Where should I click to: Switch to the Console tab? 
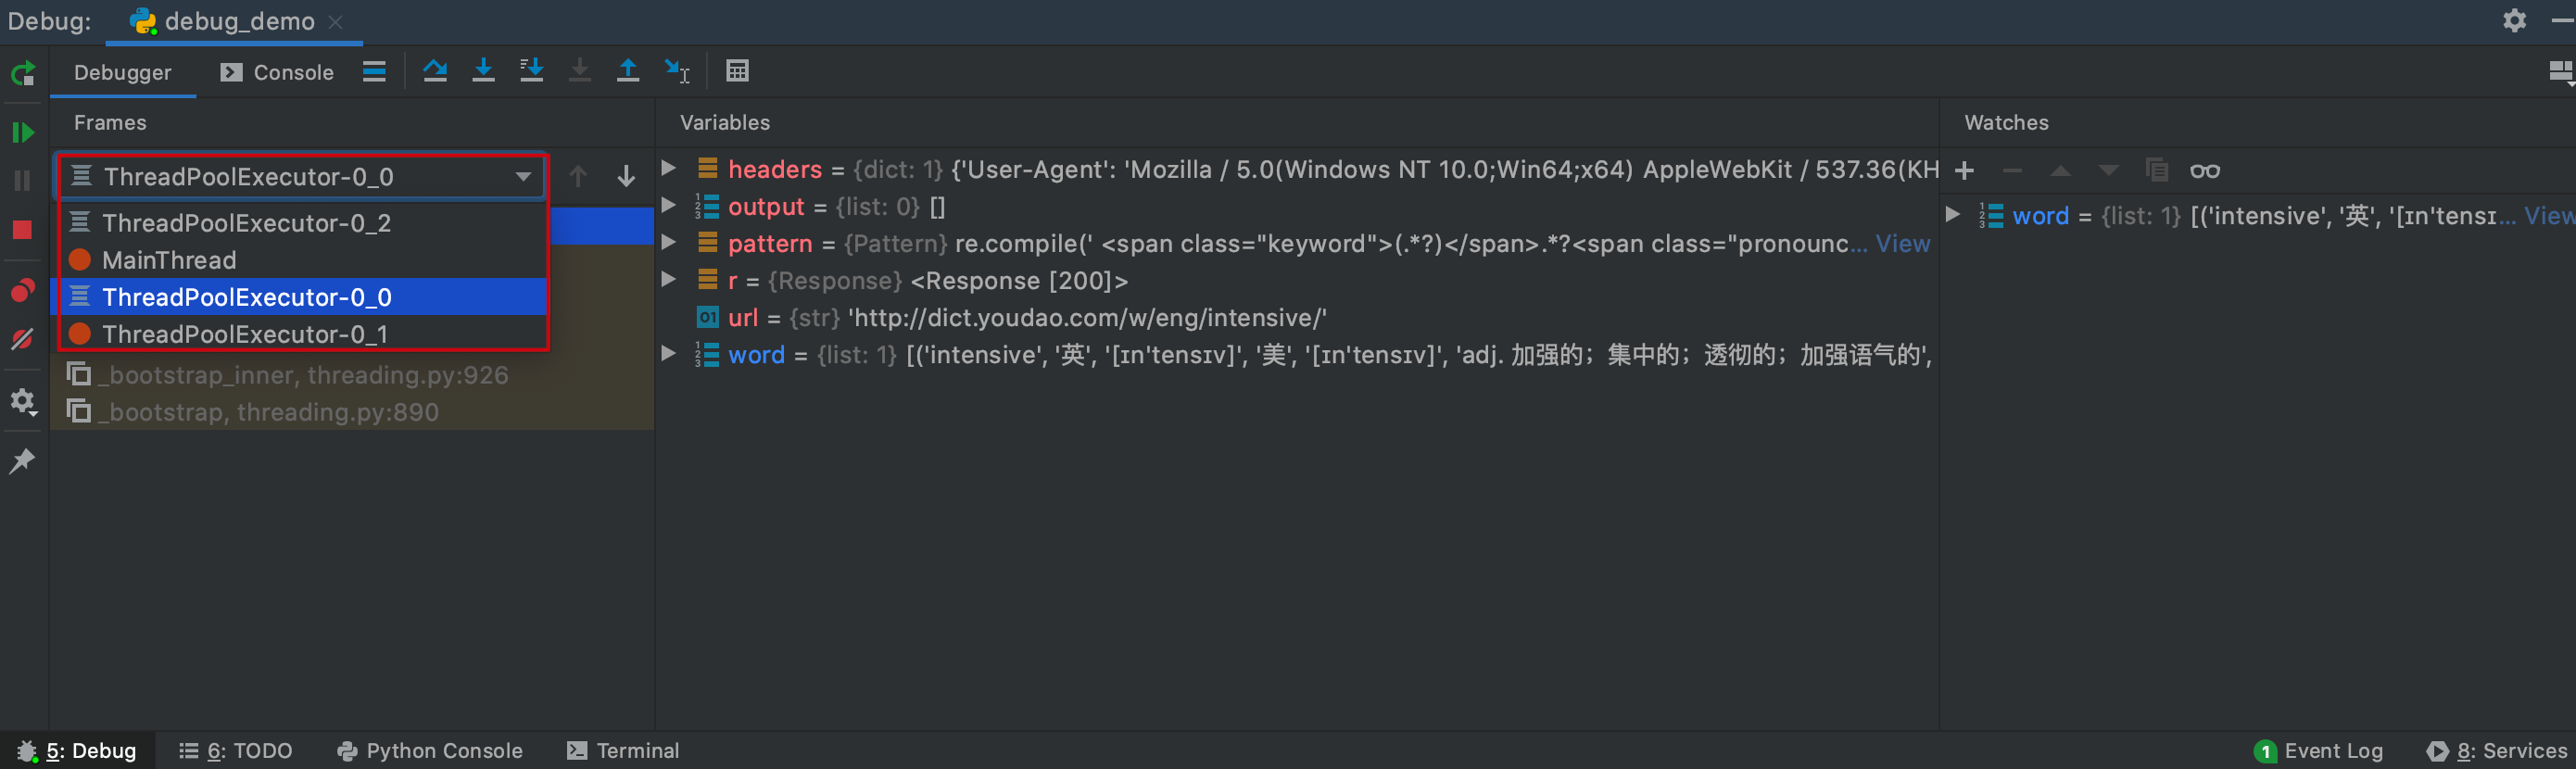(x=278, y=72)
